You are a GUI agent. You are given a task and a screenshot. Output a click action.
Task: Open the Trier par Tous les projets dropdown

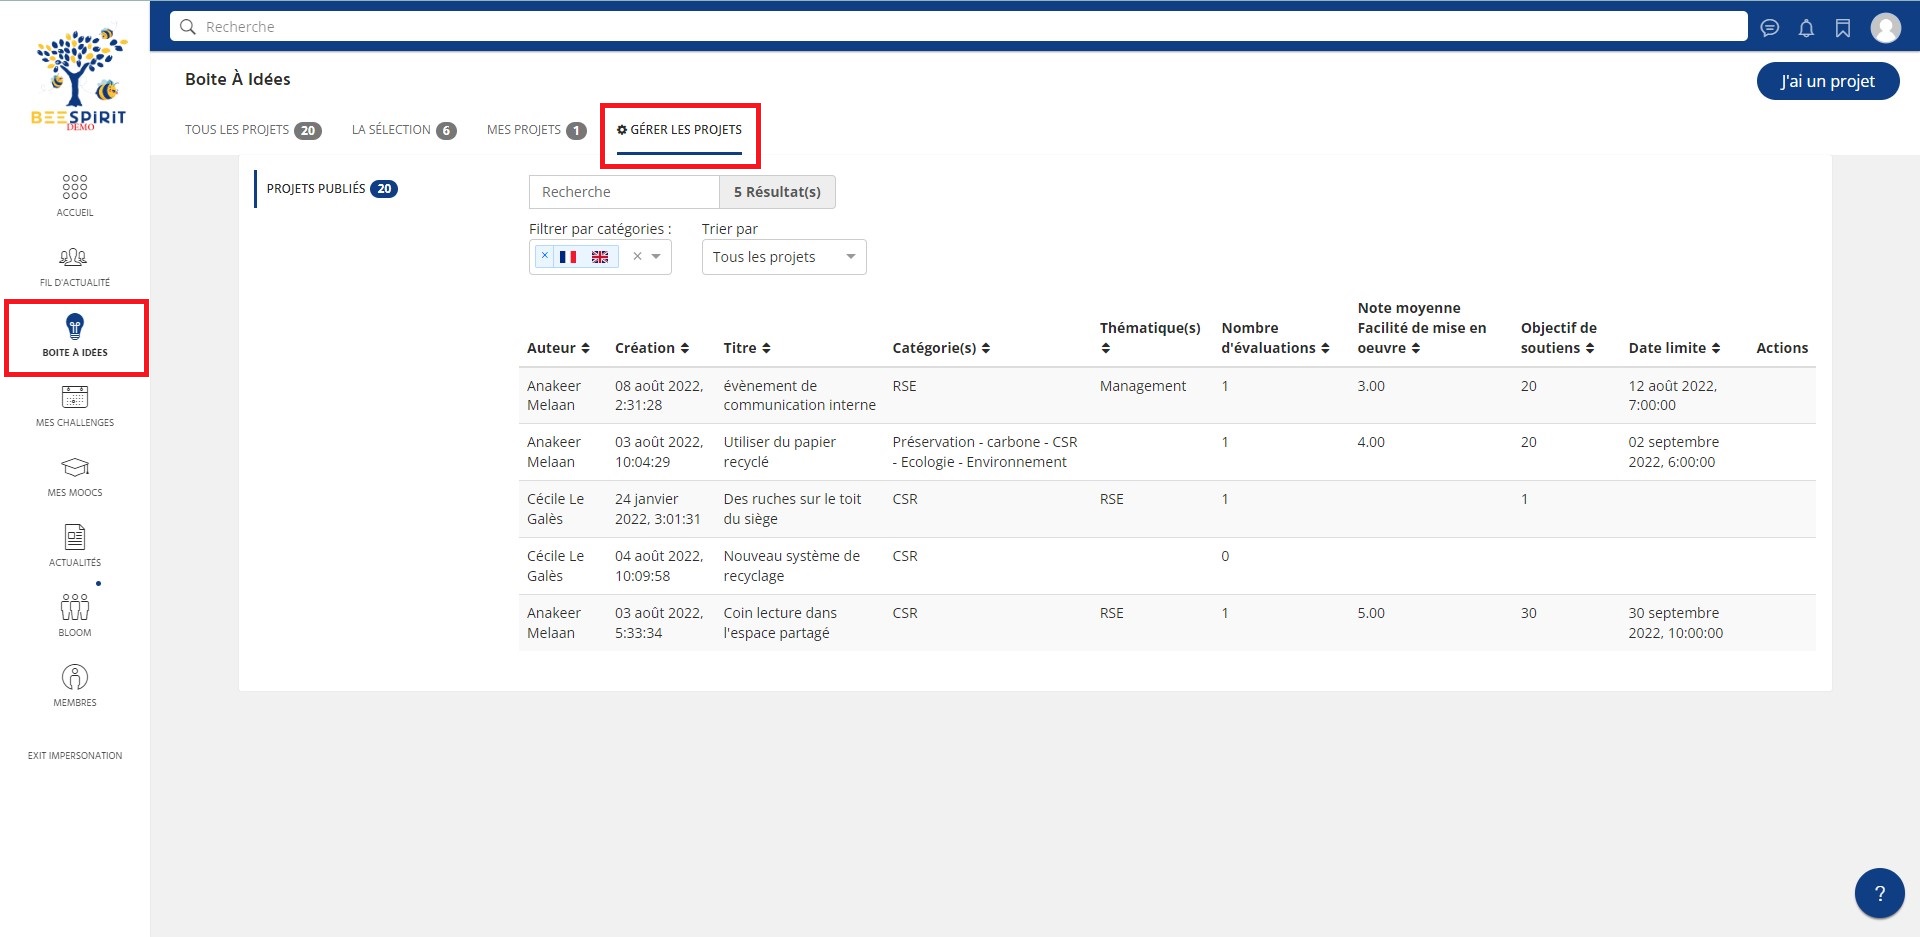(x=784, y=257)
